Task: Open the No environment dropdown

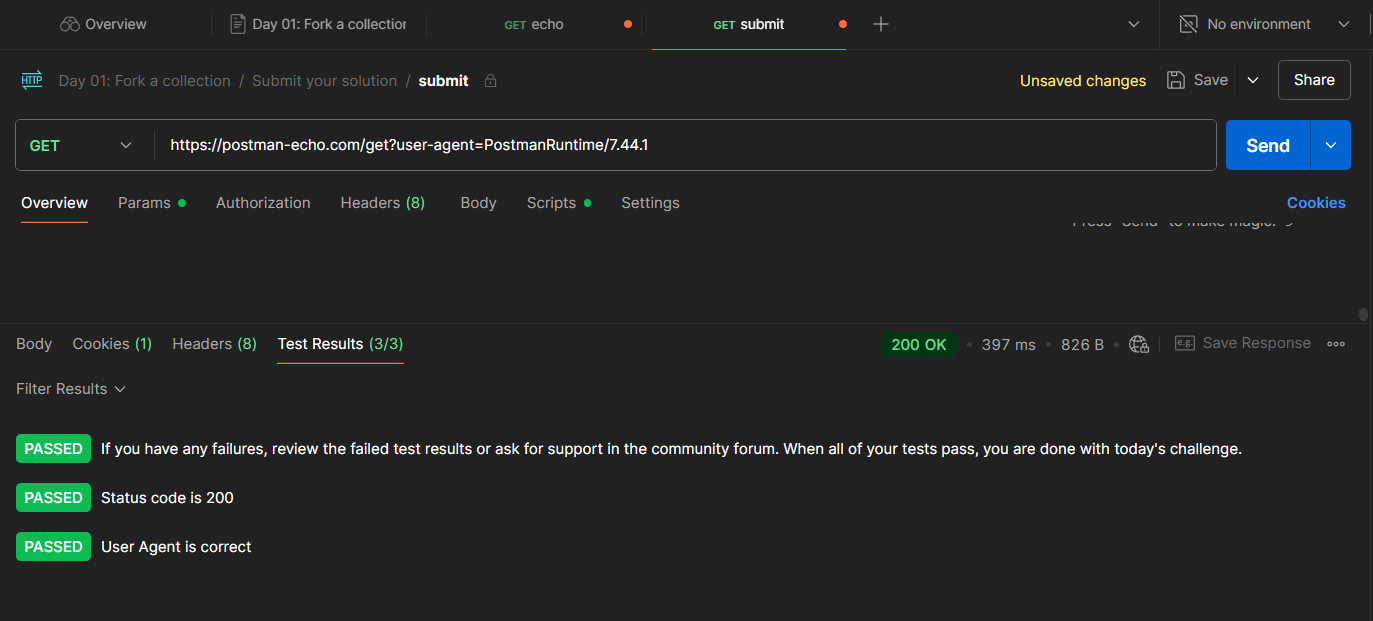Action: click(x=1265, y=24)
